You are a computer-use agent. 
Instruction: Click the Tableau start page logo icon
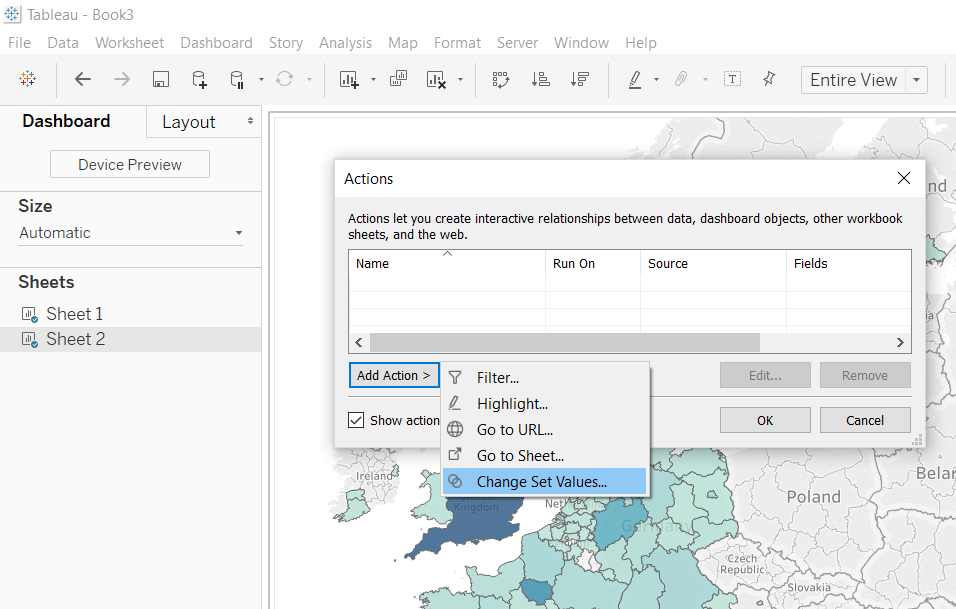[28, 80]
